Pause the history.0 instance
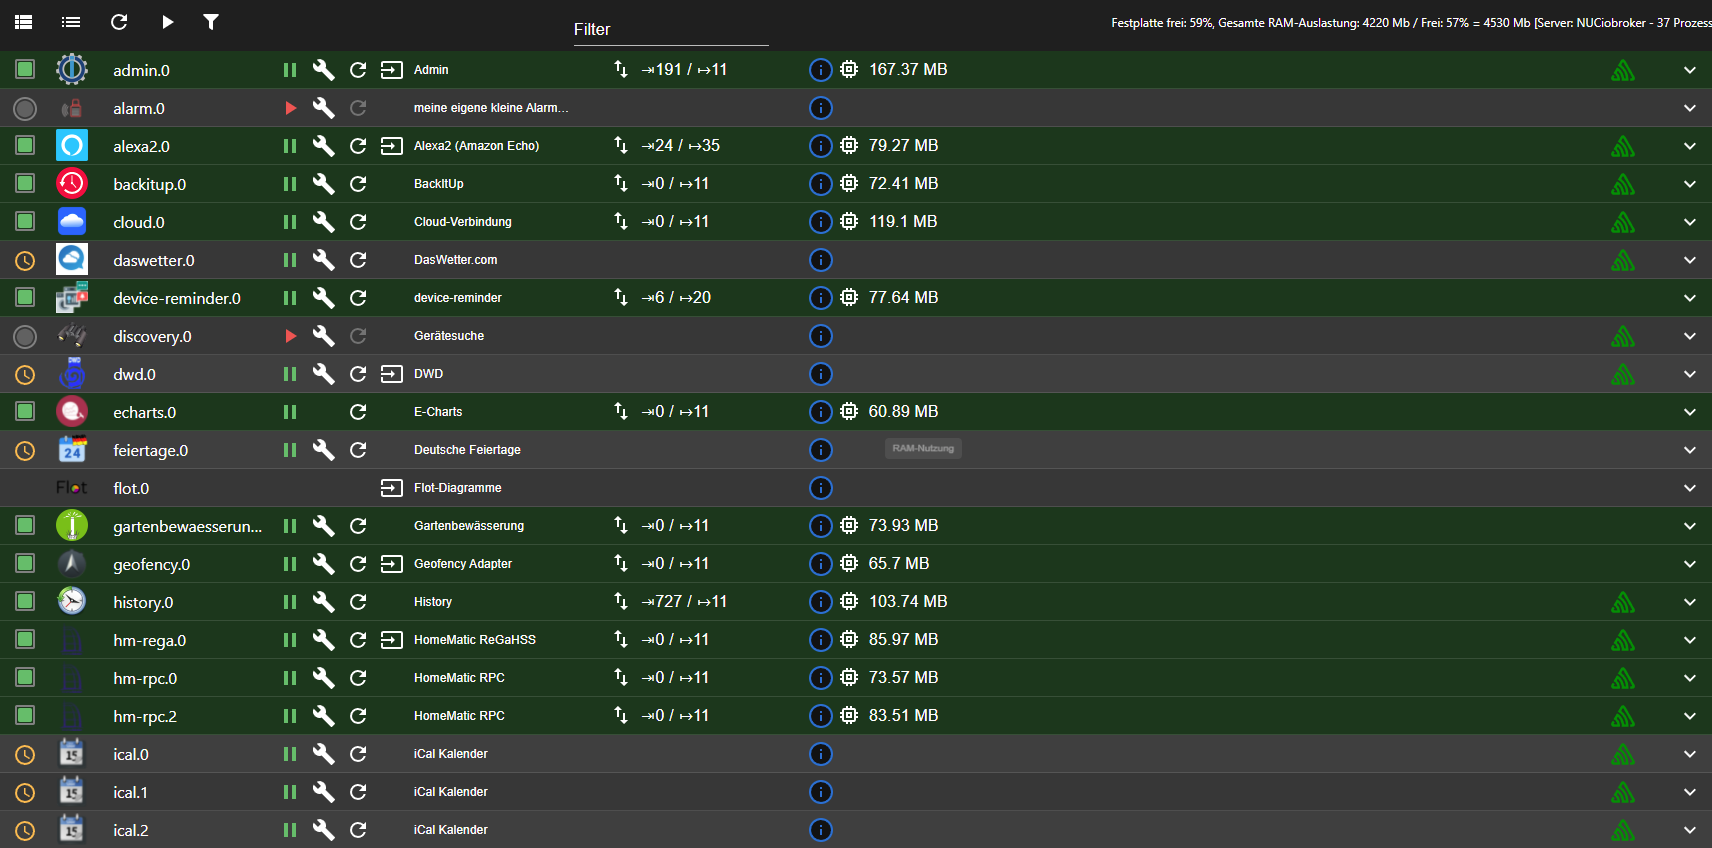 [x=290, y=602]
